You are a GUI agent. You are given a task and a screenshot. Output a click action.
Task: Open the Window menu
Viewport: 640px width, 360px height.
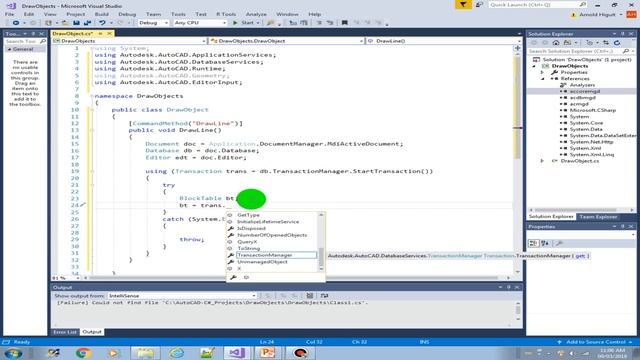point(287,14)
